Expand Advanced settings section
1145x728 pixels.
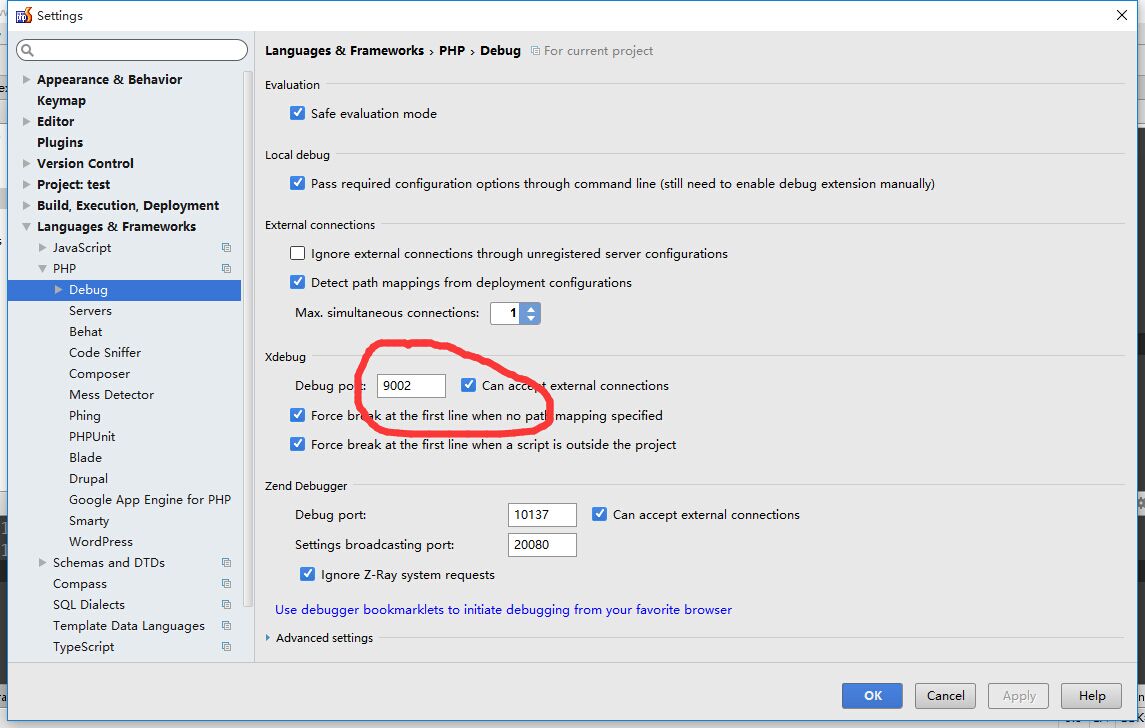pos(268,638)
